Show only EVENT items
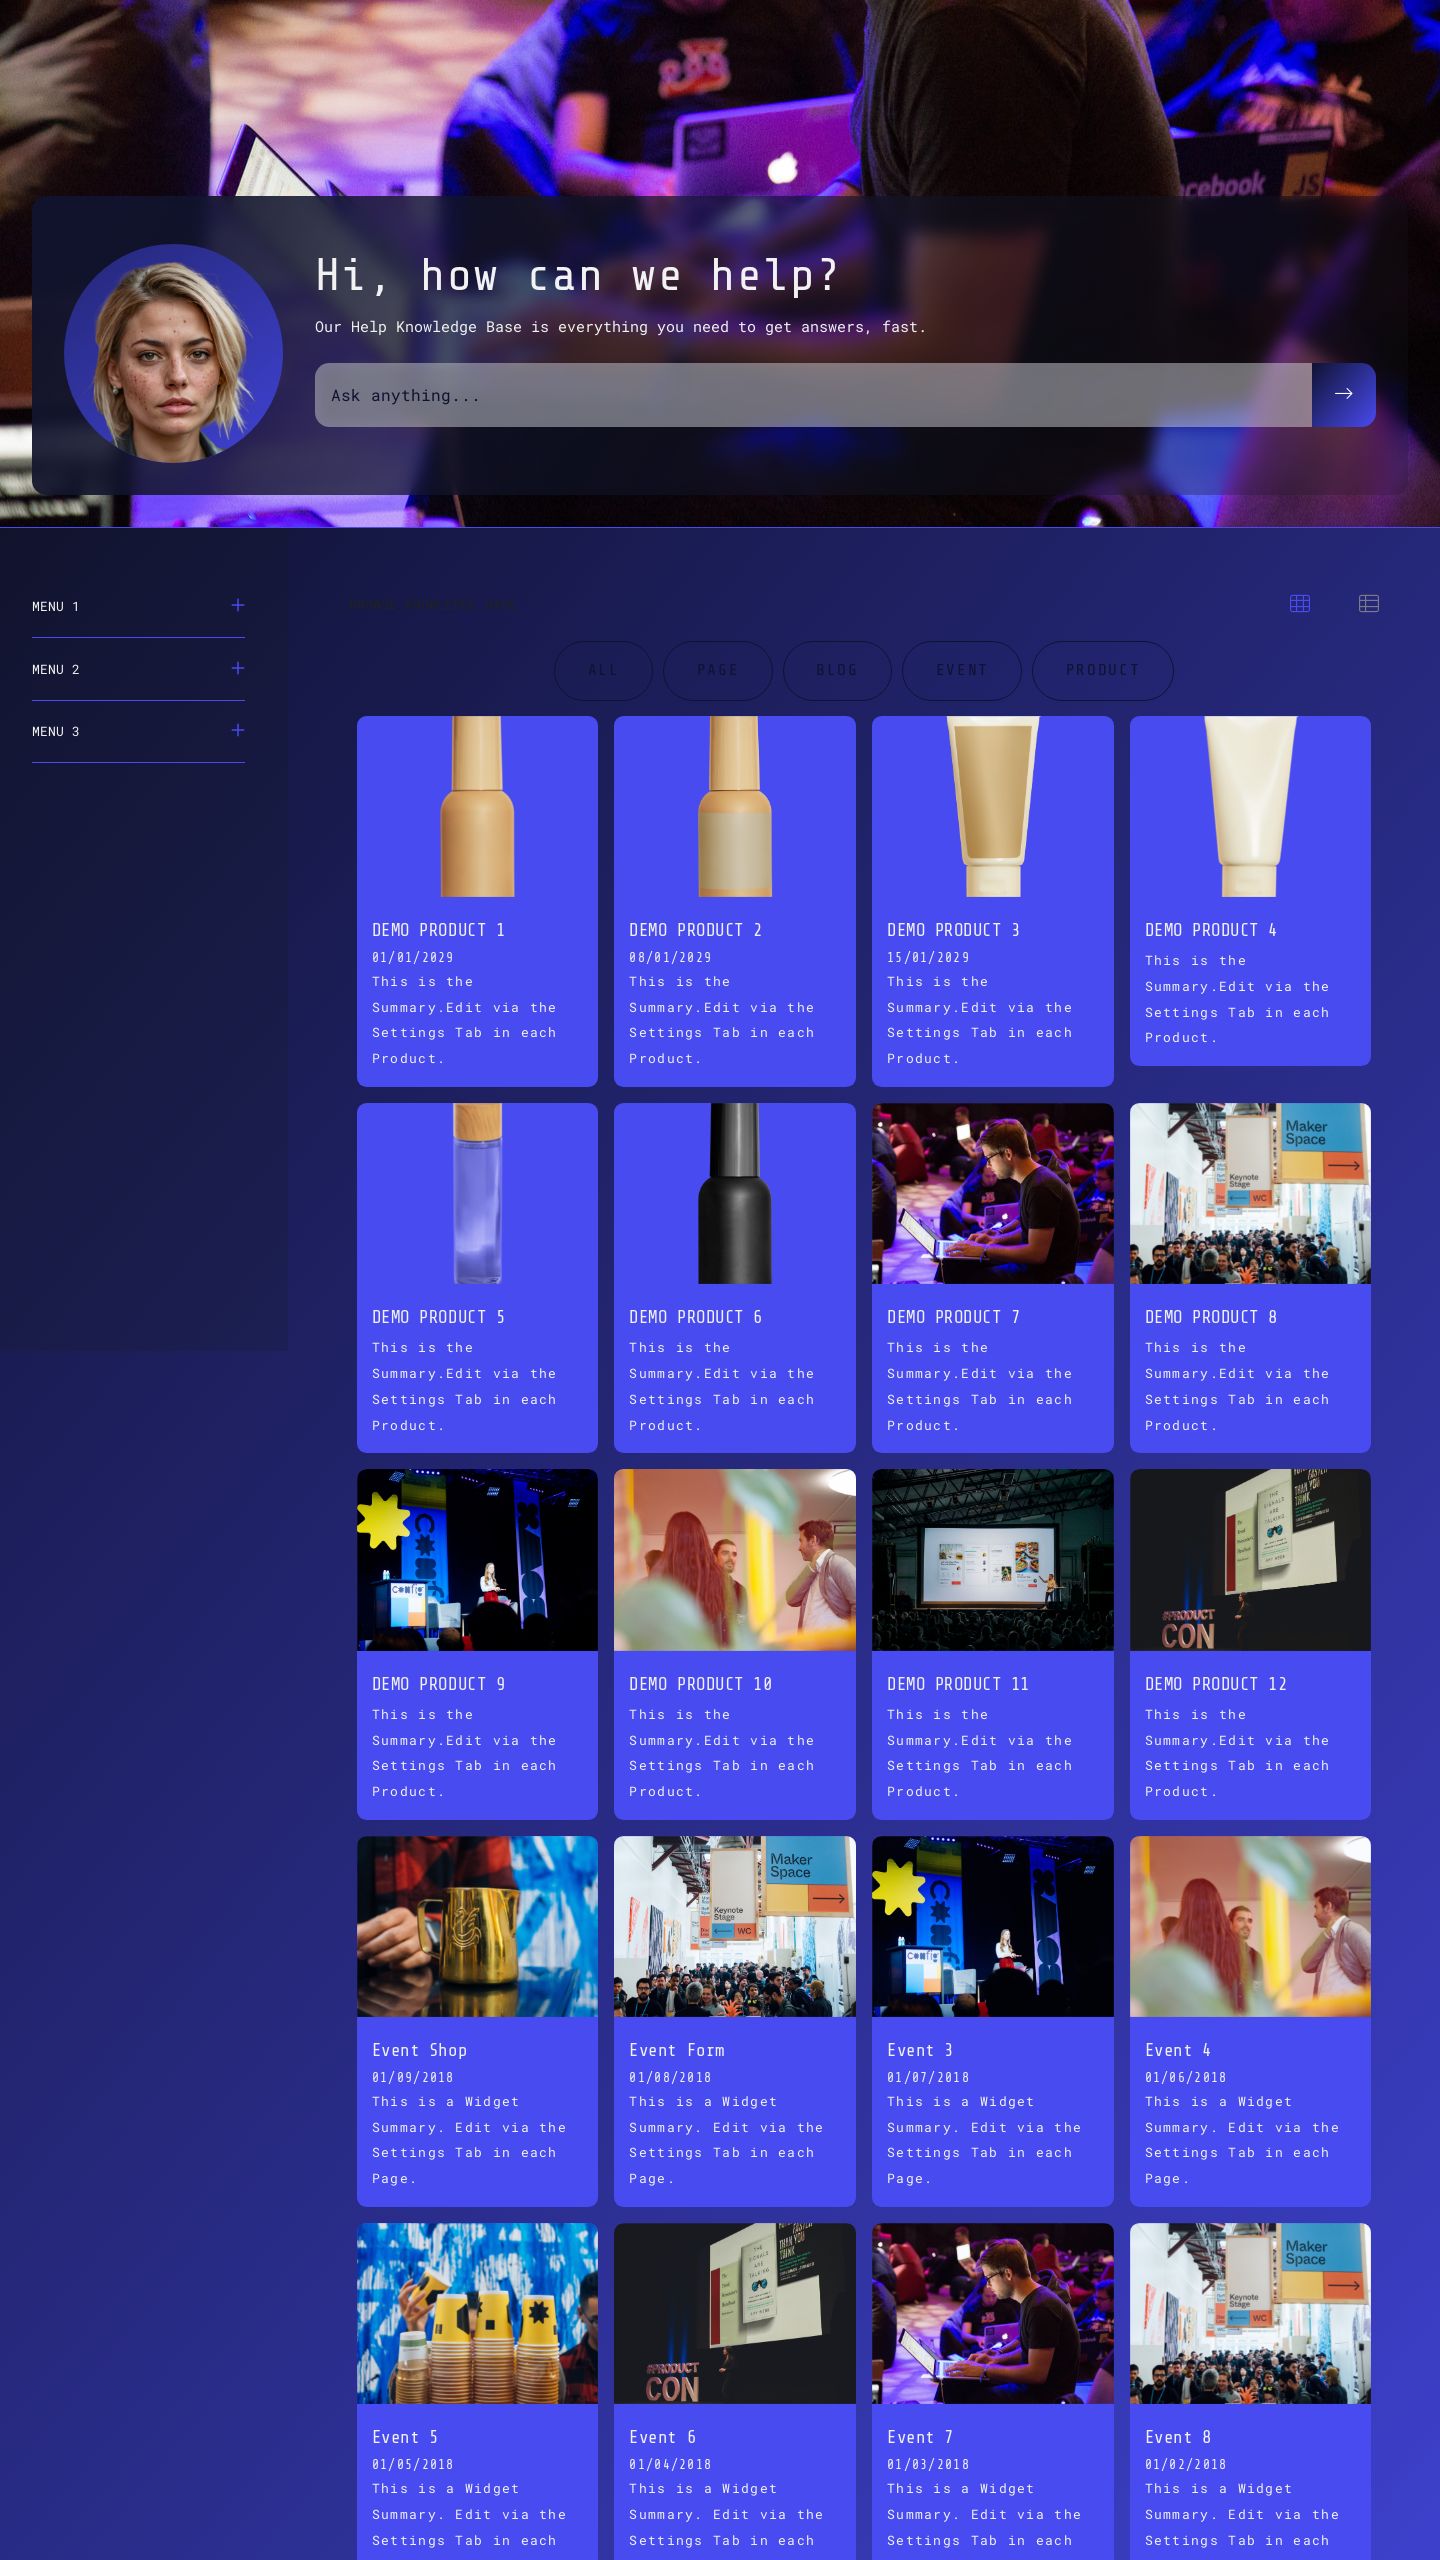 961,670
